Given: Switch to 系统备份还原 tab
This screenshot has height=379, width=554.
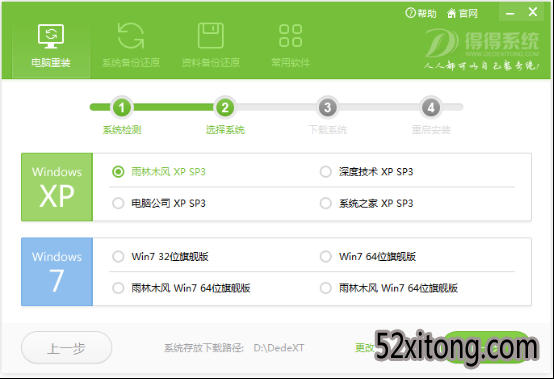Looking at the screenshot, I should 131,46.
